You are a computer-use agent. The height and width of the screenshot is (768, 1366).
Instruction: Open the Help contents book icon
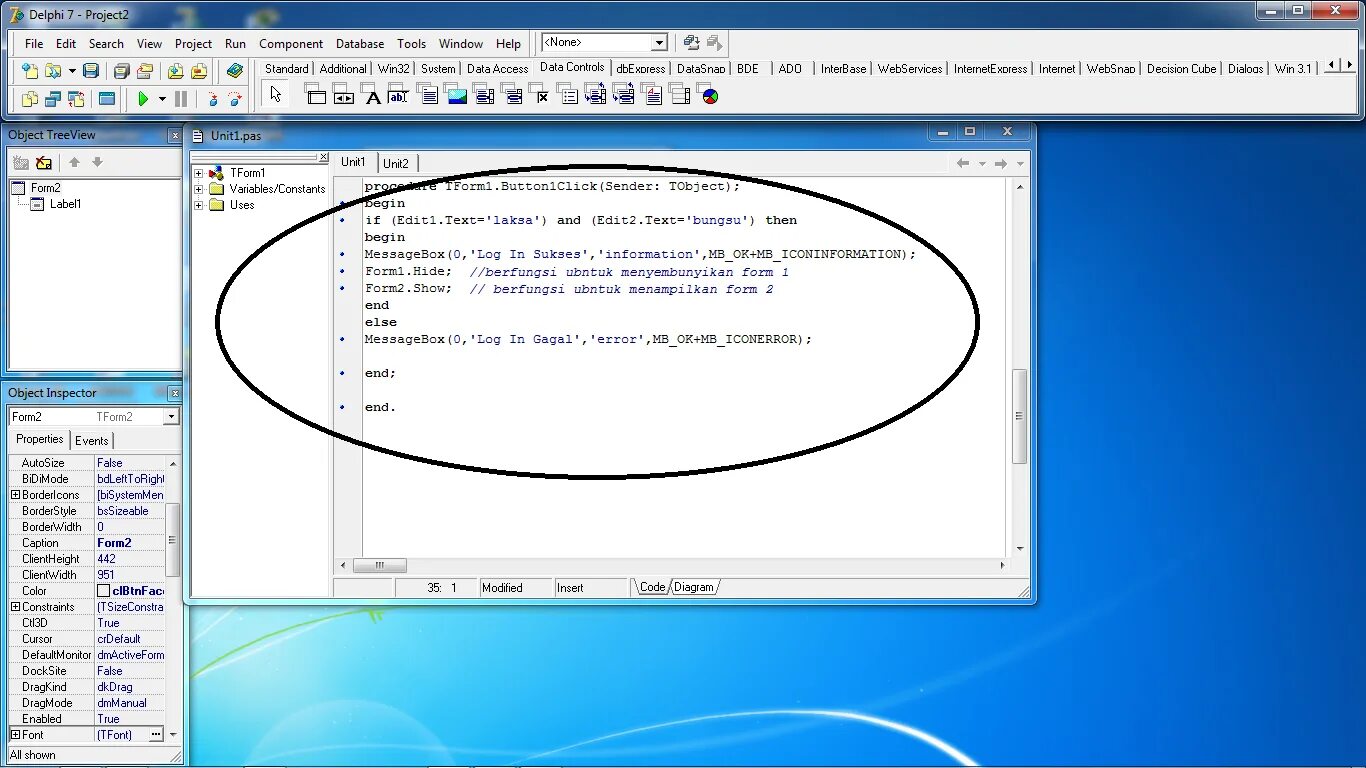tap(235, 71)
